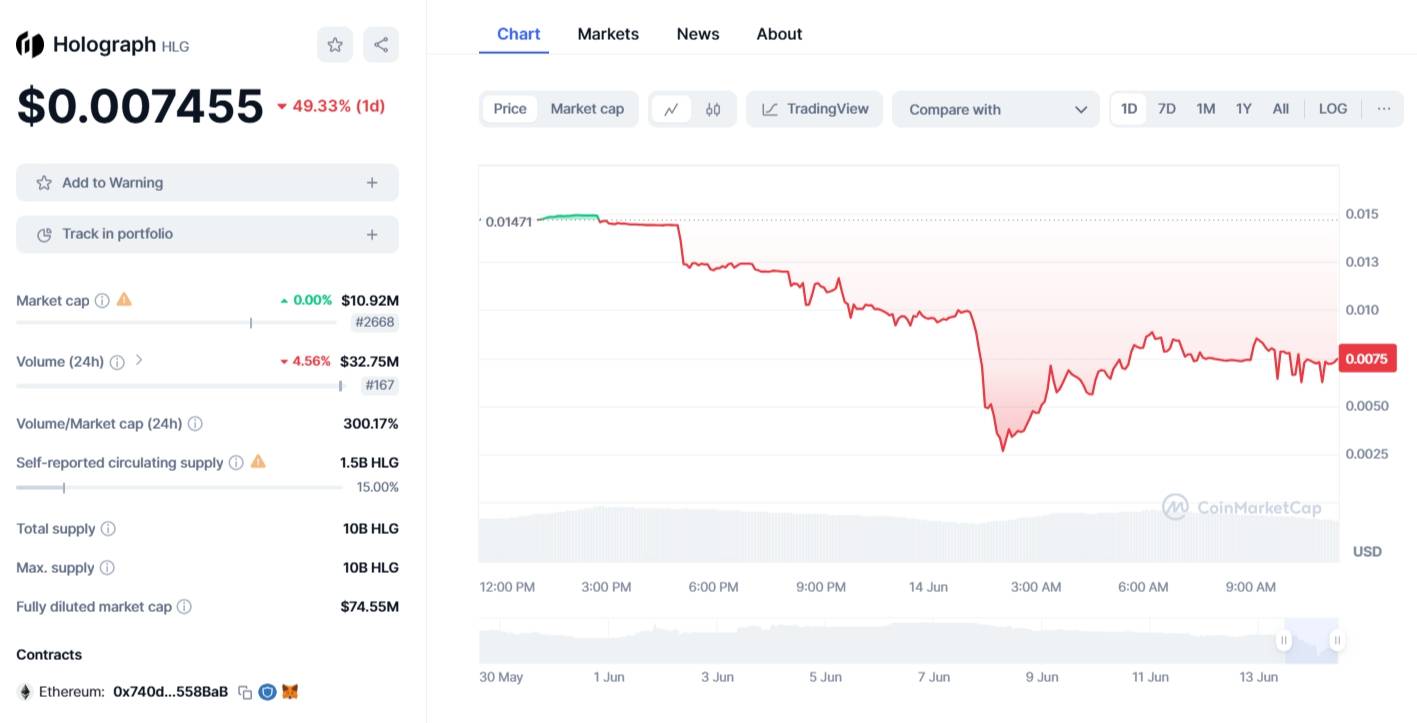1417x723 pixels.
Task: Click the Total supply info icon
Action: click(x=108, y=529)
